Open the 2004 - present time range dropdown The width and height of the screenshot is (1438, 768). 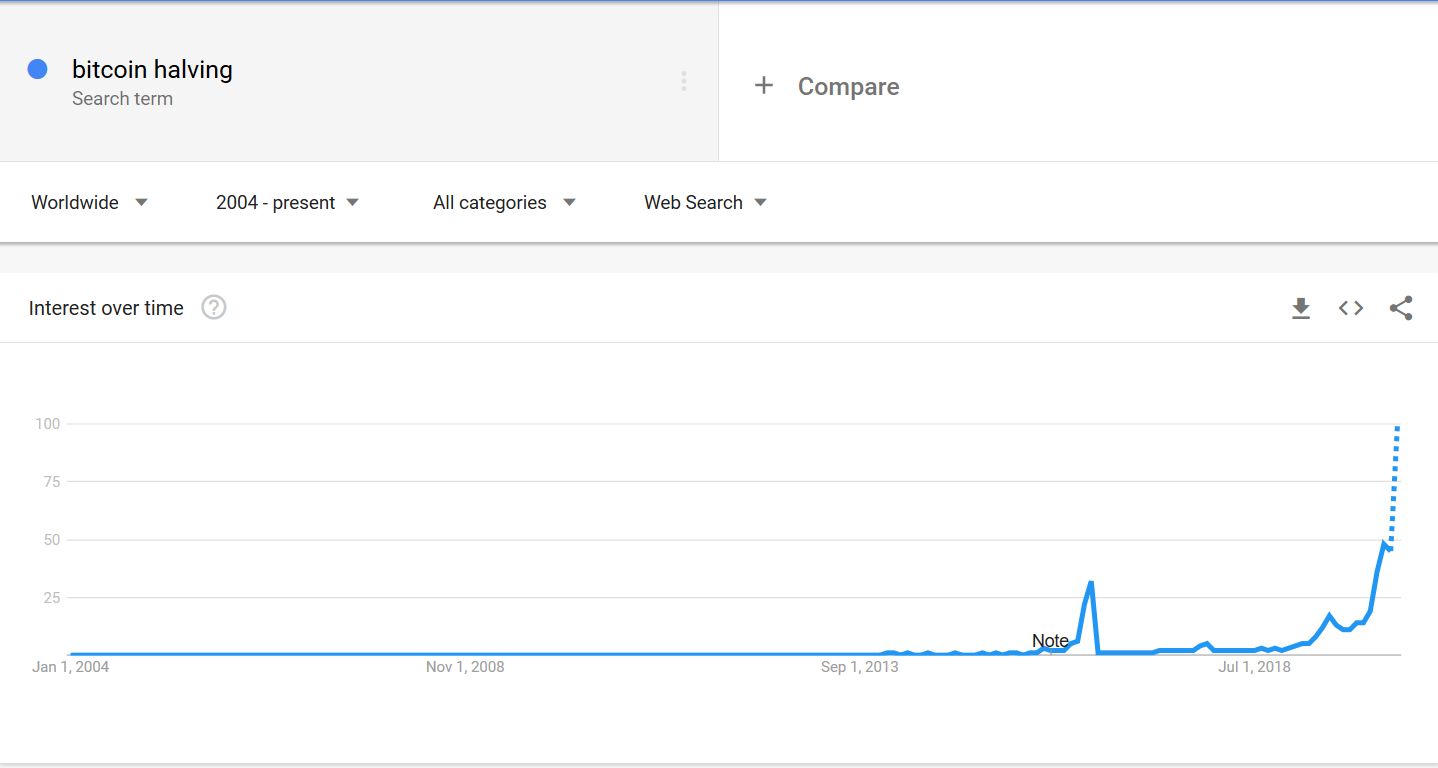[x=287, y=202]
